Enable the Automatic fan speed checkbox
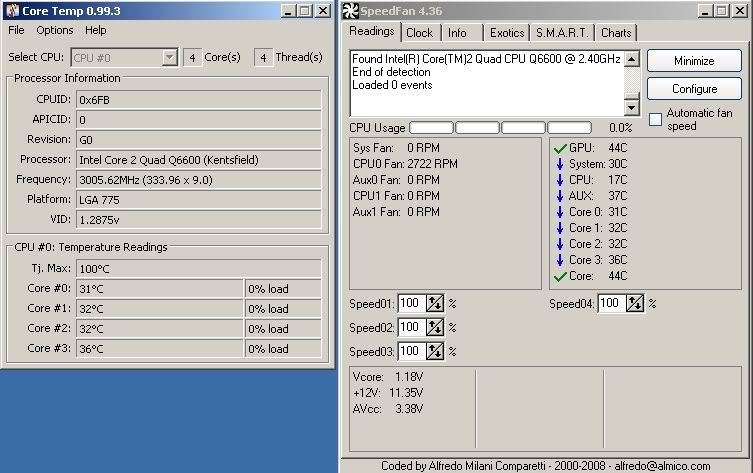Viewport: 753px width, 473px height. point(656,120)
